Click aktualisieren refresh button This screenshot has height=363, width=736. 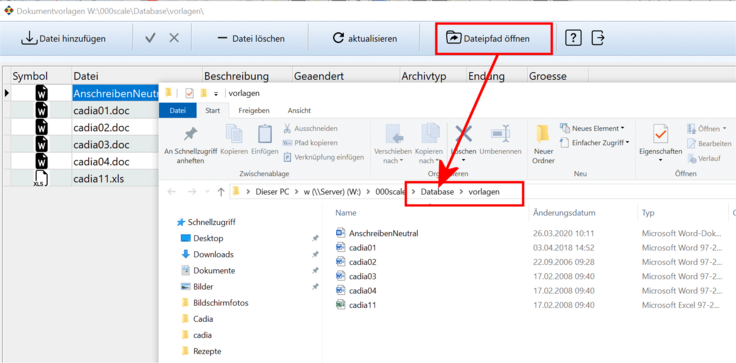pyautogui.click(x=365, y=39)
